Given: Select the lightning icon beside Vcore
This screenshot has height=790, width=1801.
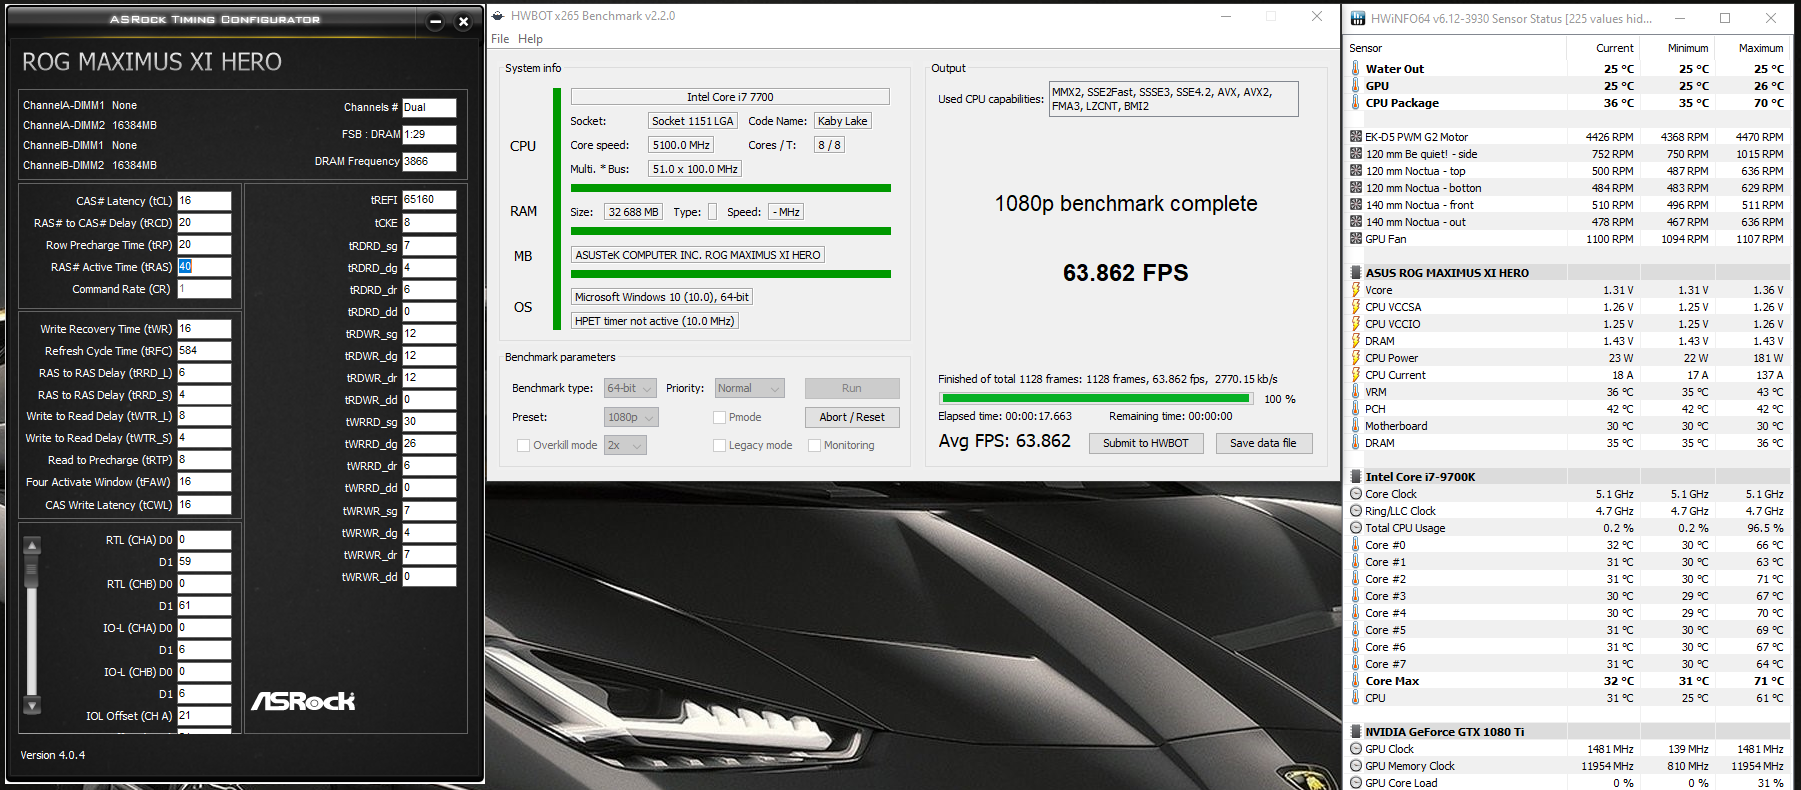Looking at the screenshot, I should tap(1356, 289).
